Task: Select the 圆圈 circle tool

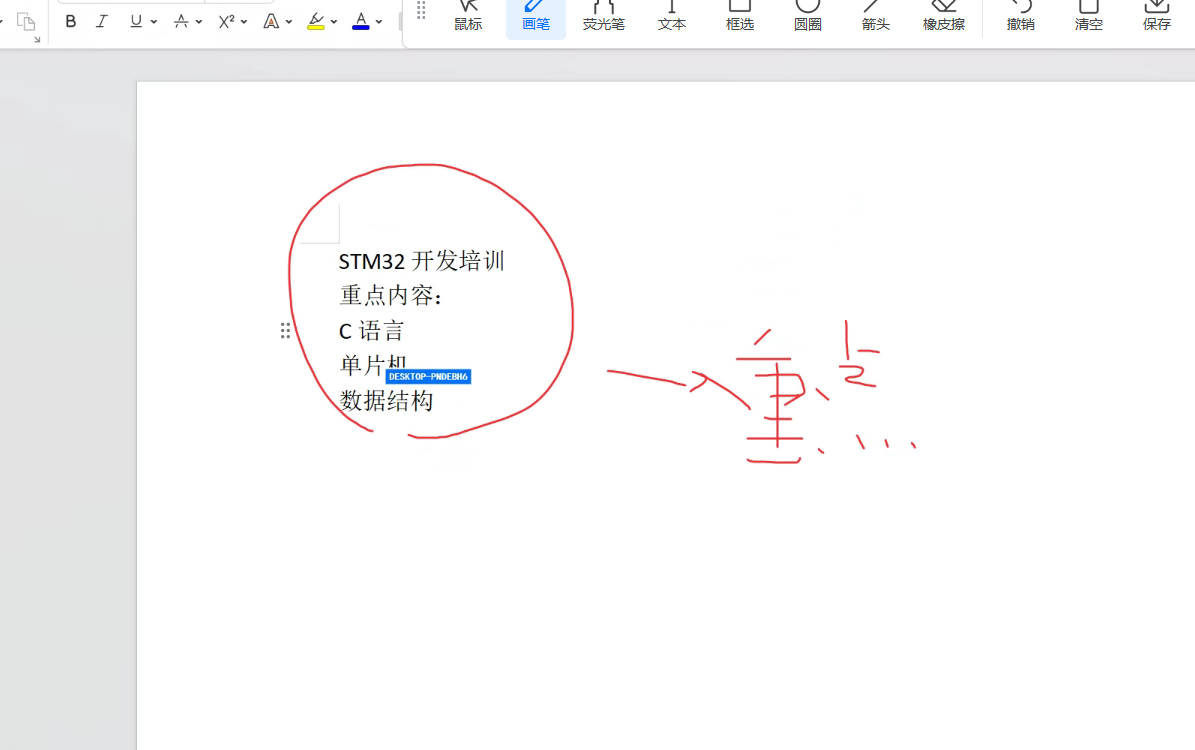Action: (808, 17)
